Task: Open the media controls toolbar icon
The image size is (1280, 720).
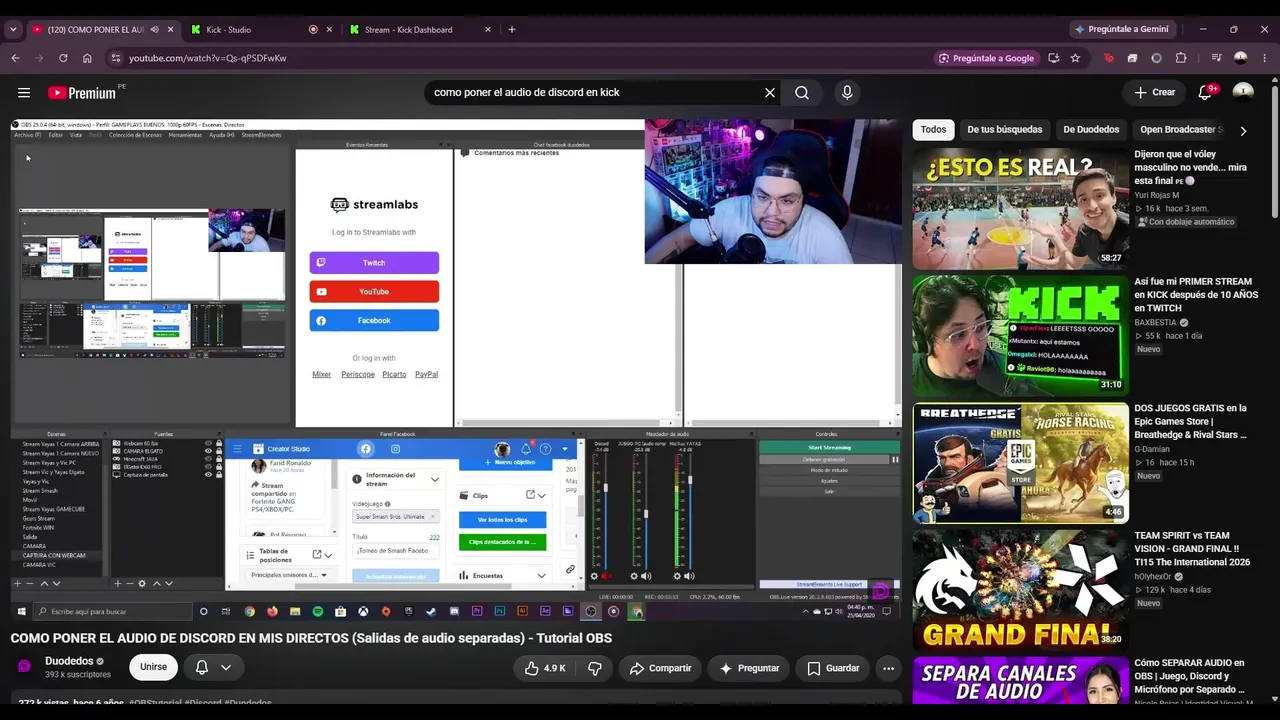Action: click(1216, 58)
